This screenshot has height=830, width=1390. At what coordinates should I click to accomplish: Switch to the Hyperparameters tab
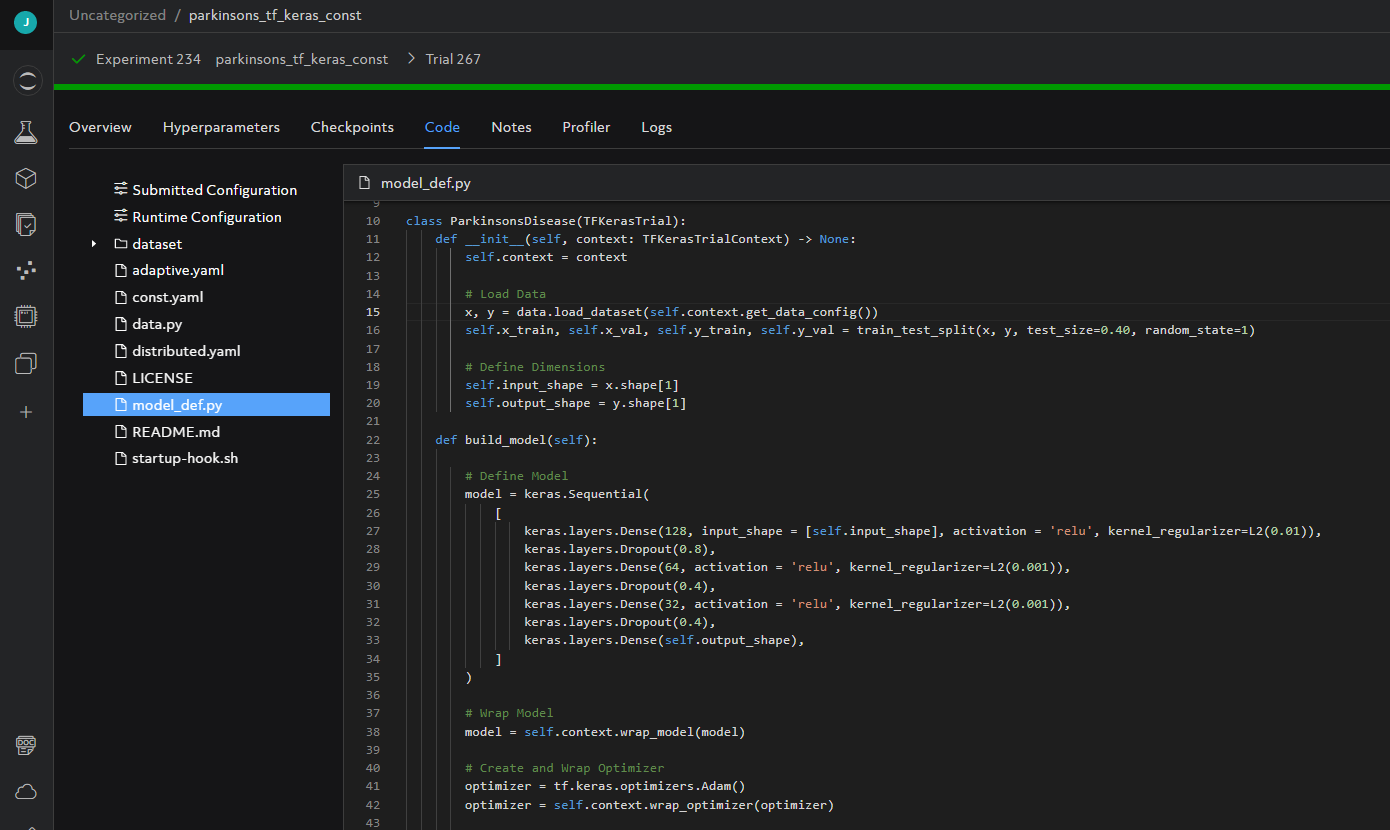click(x=221, y=127)
